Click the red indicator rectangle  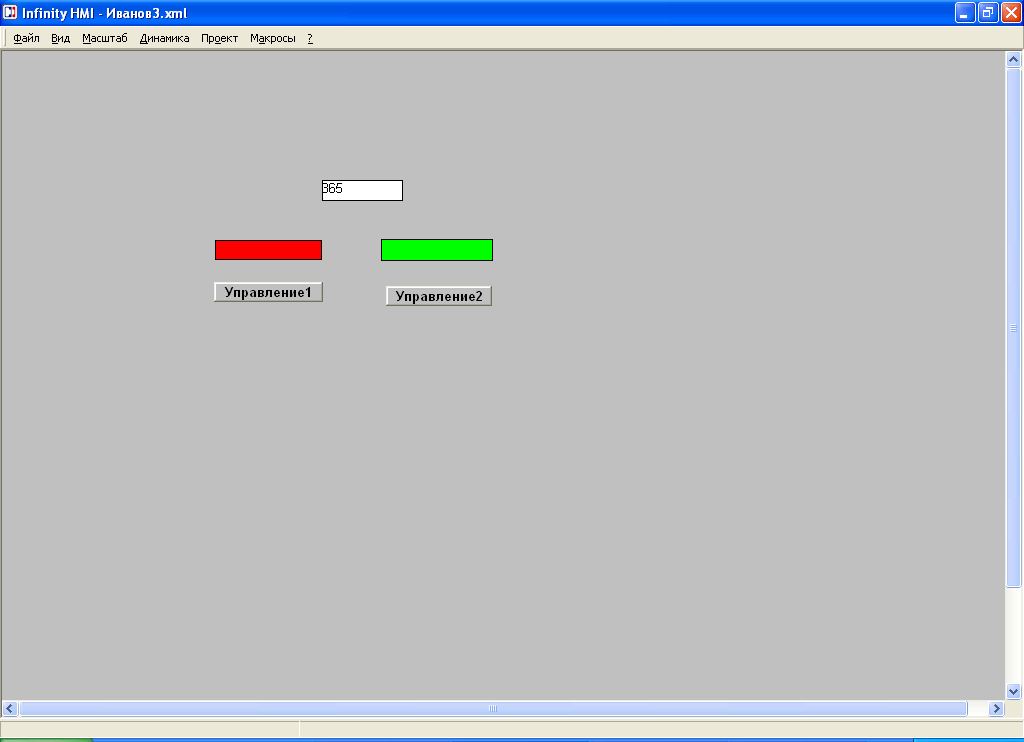tap(268, 250)
